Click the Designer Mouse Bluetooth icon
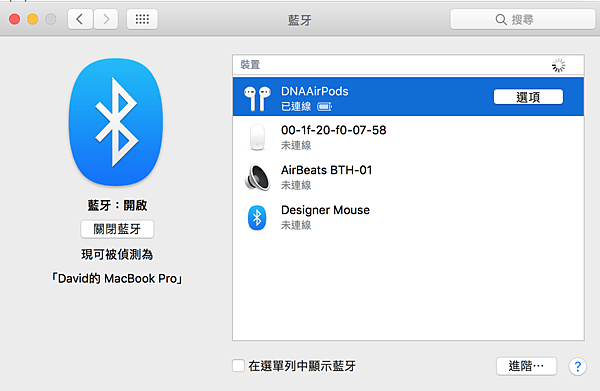This screenshot has height=391, width=600. pos(257,218)
